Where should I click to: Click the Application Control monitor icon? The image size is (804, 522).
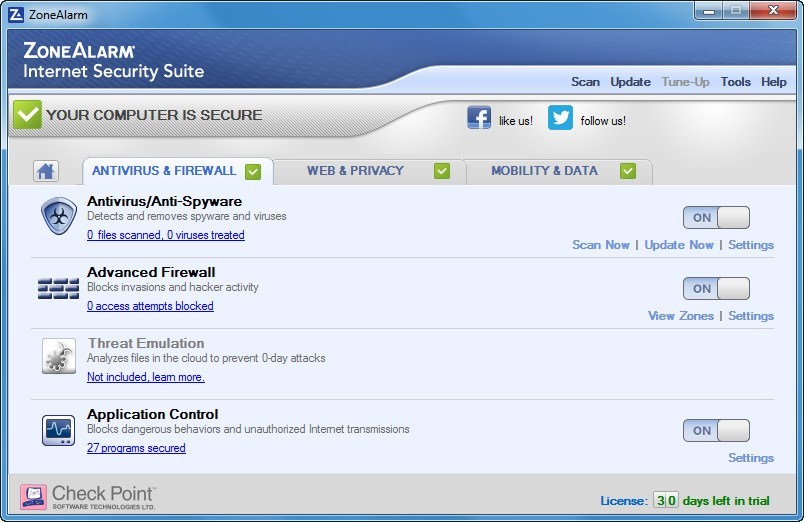58,430
